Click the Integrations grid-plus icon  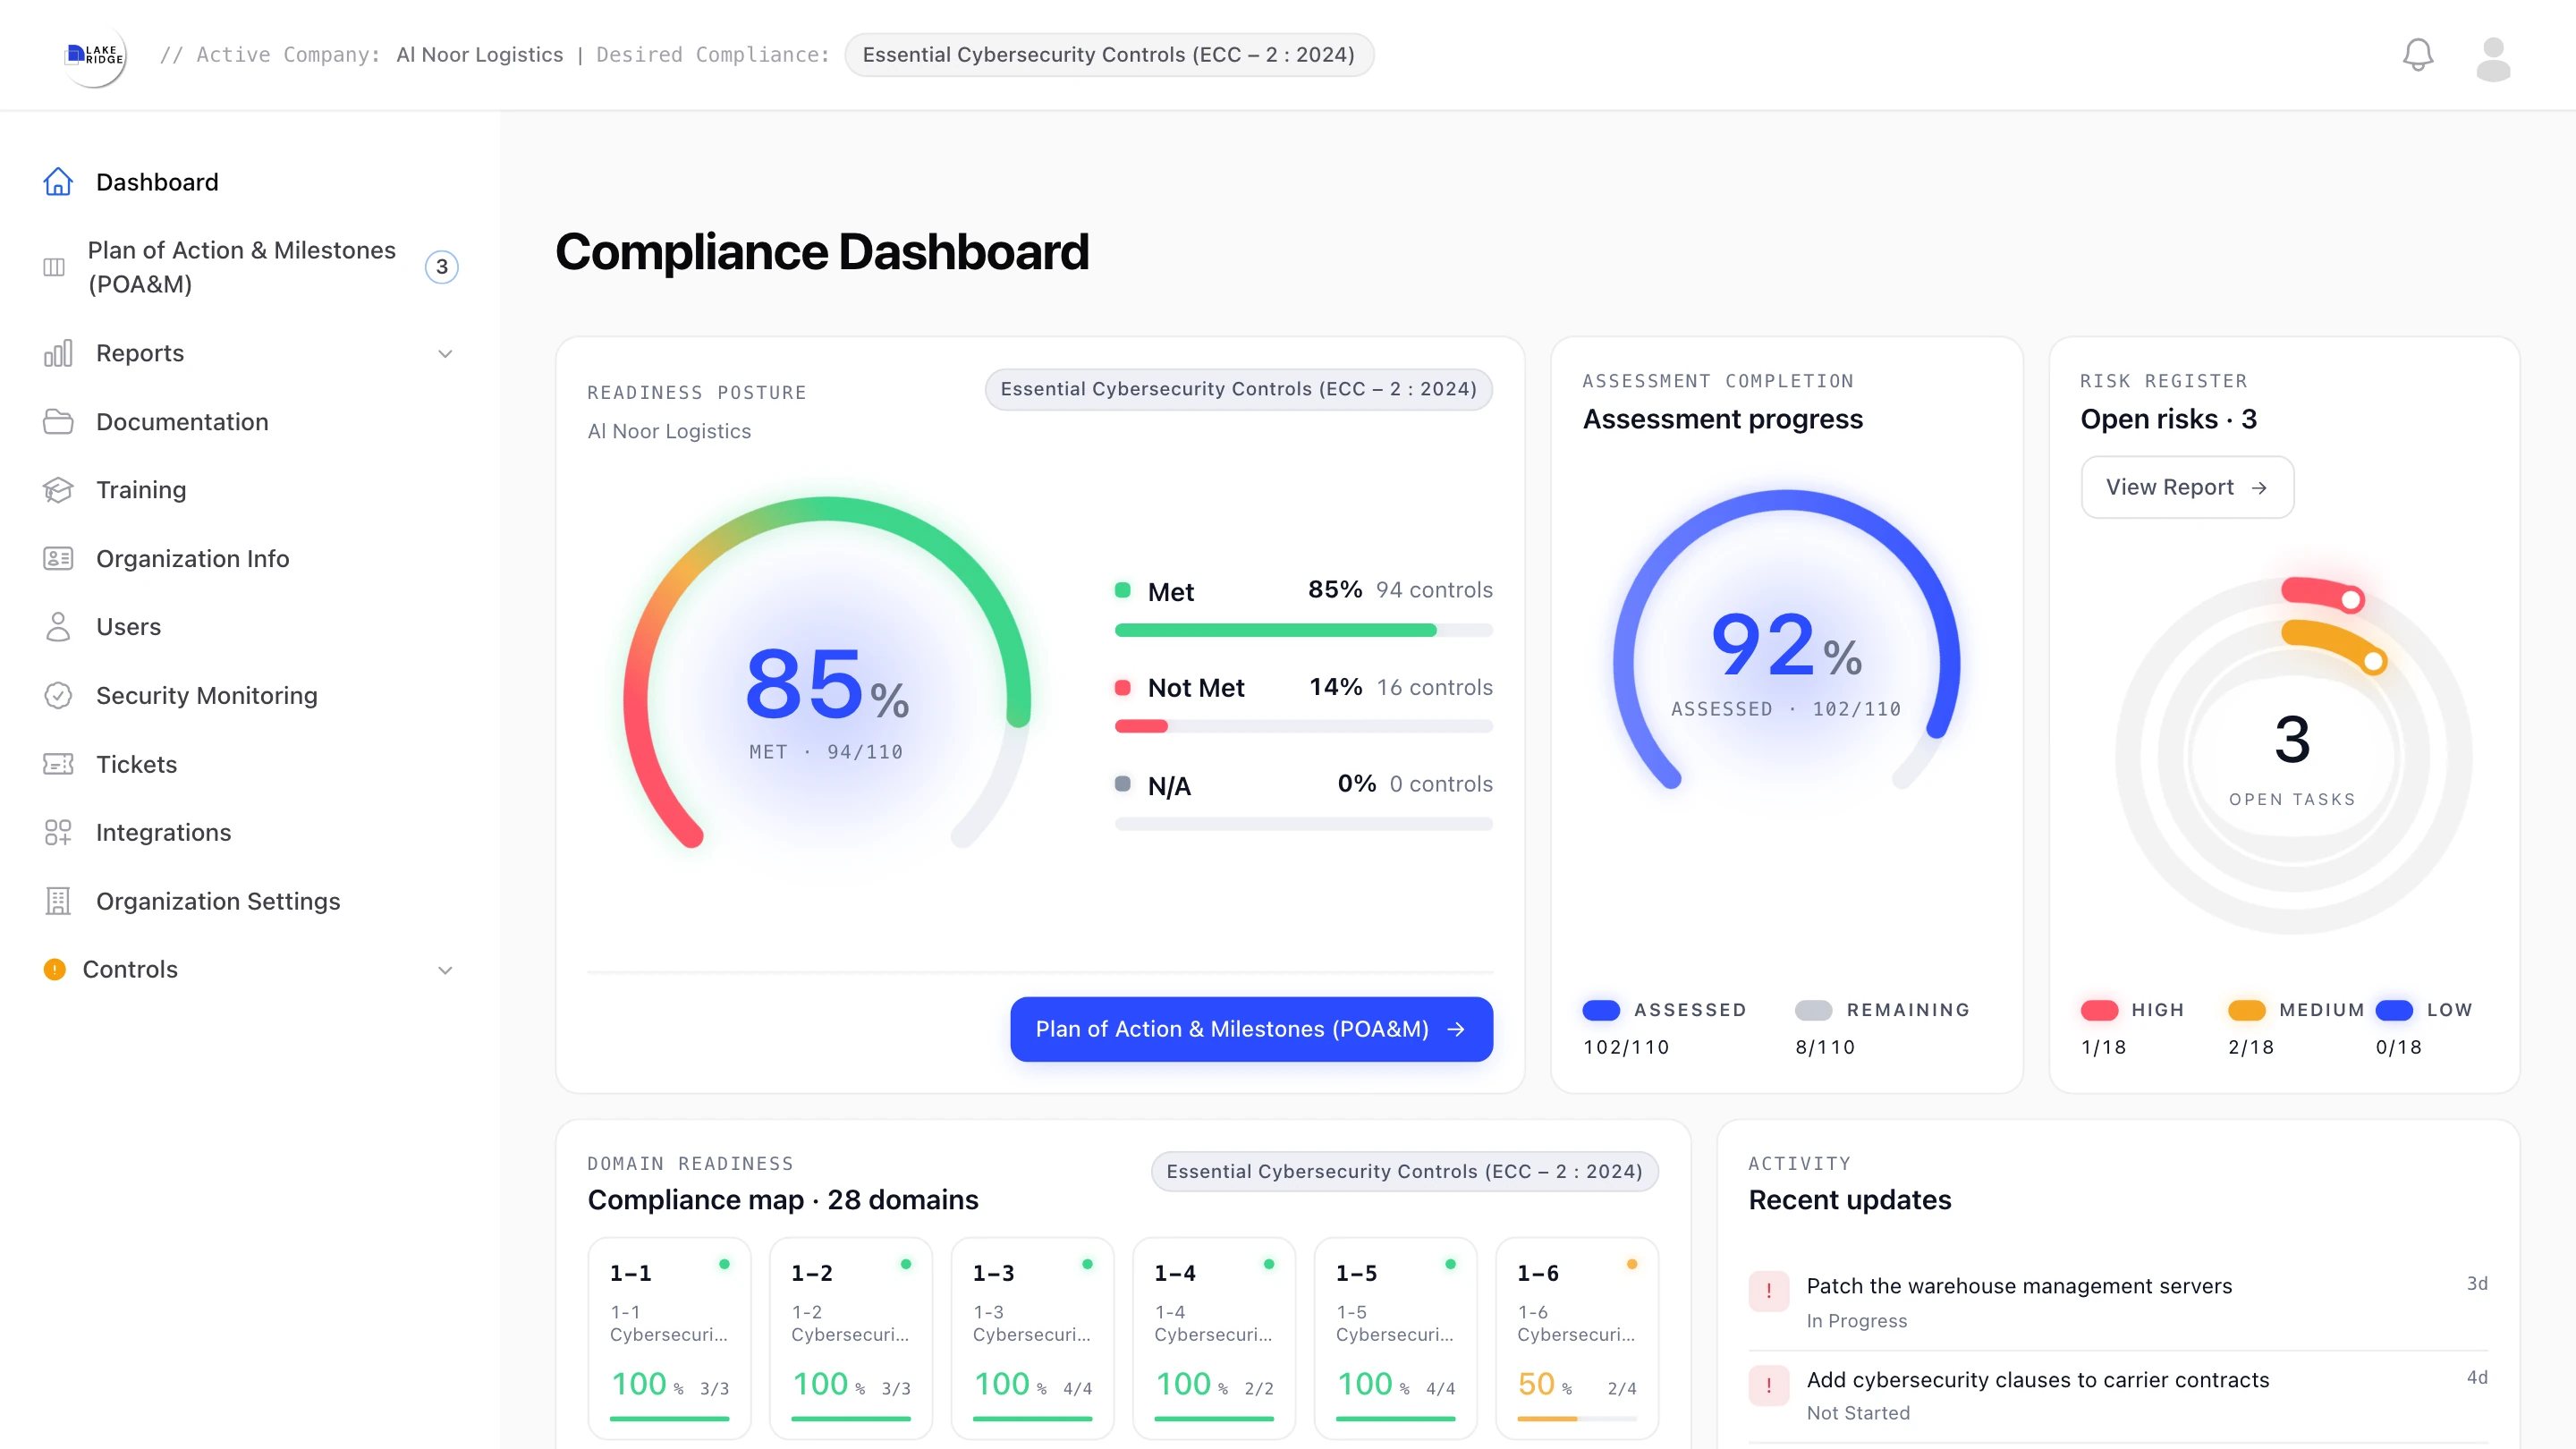[58, 832]
